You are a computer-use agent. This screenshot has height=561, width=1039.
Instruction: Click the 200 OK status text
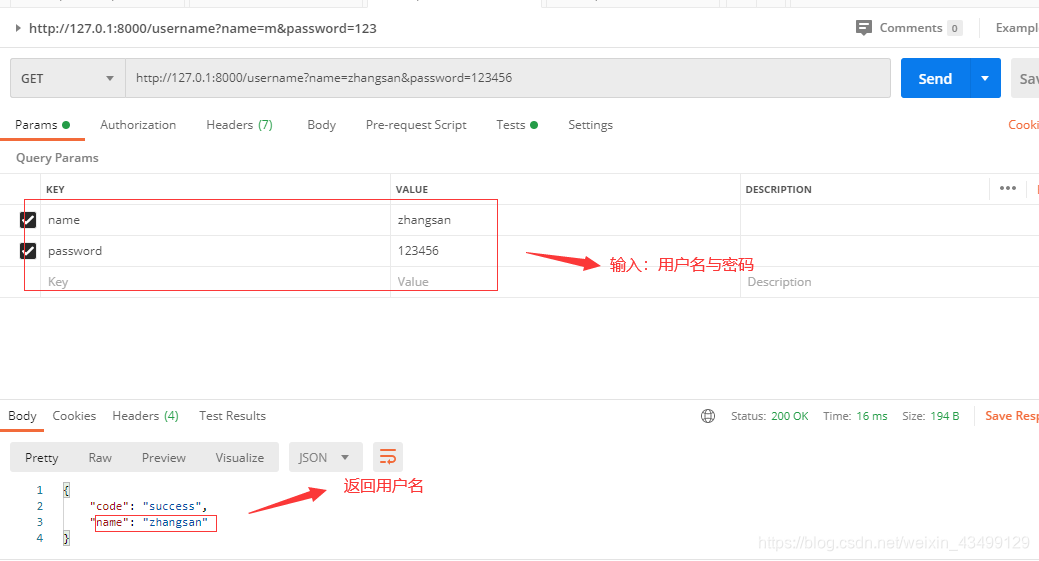tap(790, 416)
